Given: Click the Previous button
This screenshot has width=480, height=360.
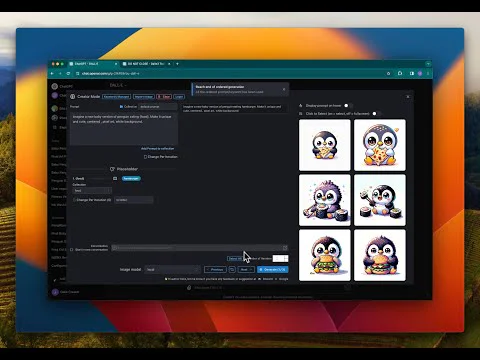Looking at the screenshot, I should 215,269.
